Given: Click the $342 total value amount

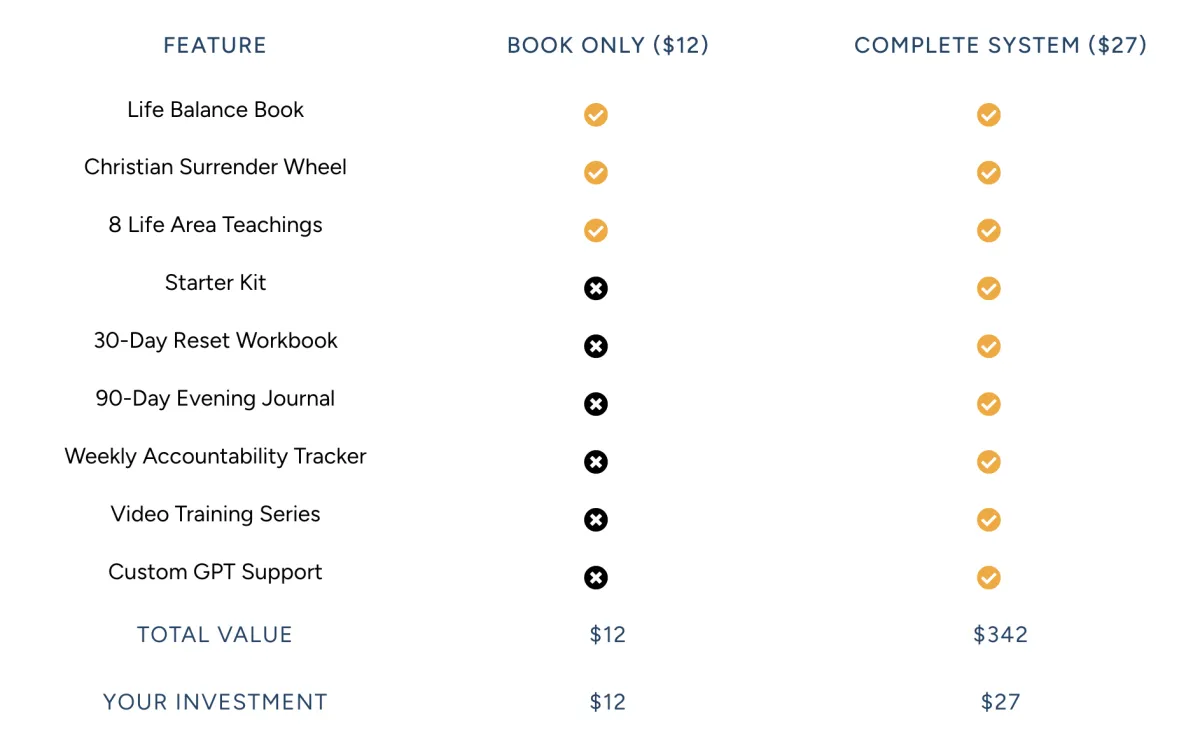Looking at the screenshot, I should tap(1000, 635).
